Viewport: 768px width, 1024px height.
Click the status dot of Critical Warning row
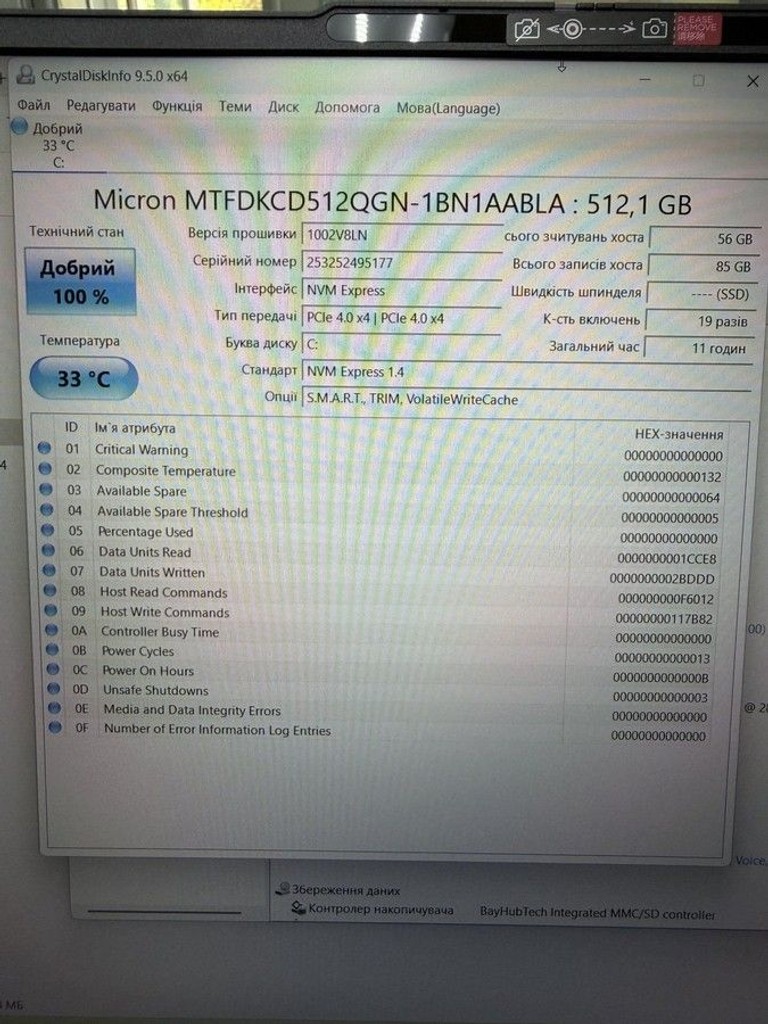click(44, 448)
